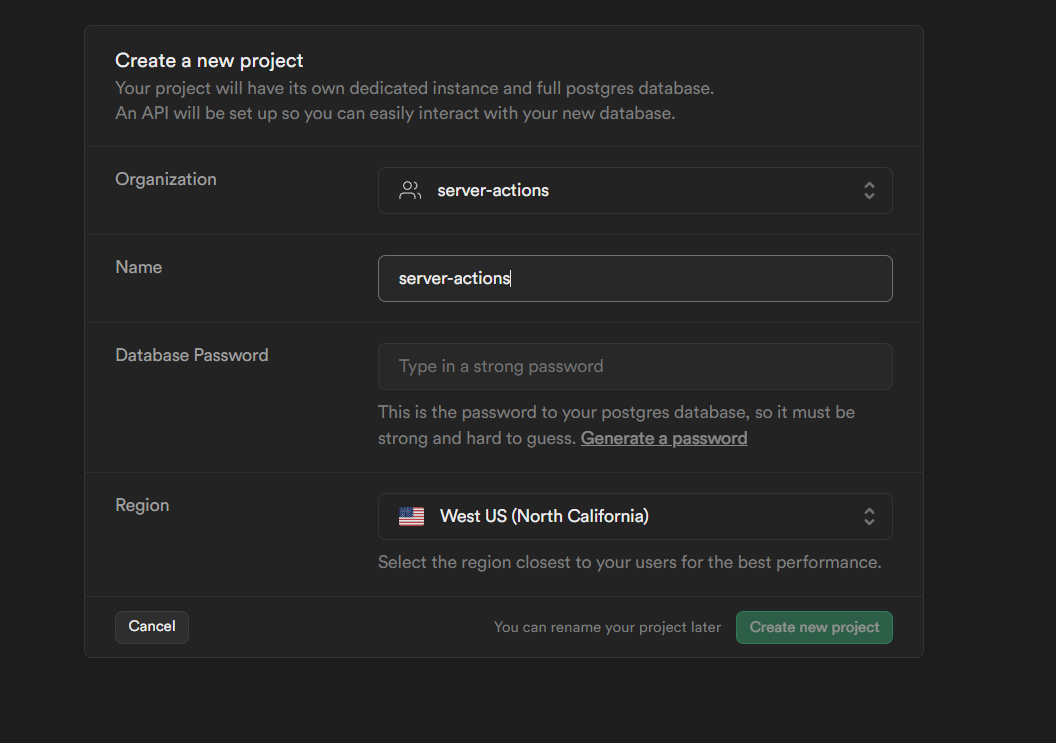The width and height of the screenshot is (1056, 743).
Task: Click the 'Create a new project' heading
Action: click(209, 61)
